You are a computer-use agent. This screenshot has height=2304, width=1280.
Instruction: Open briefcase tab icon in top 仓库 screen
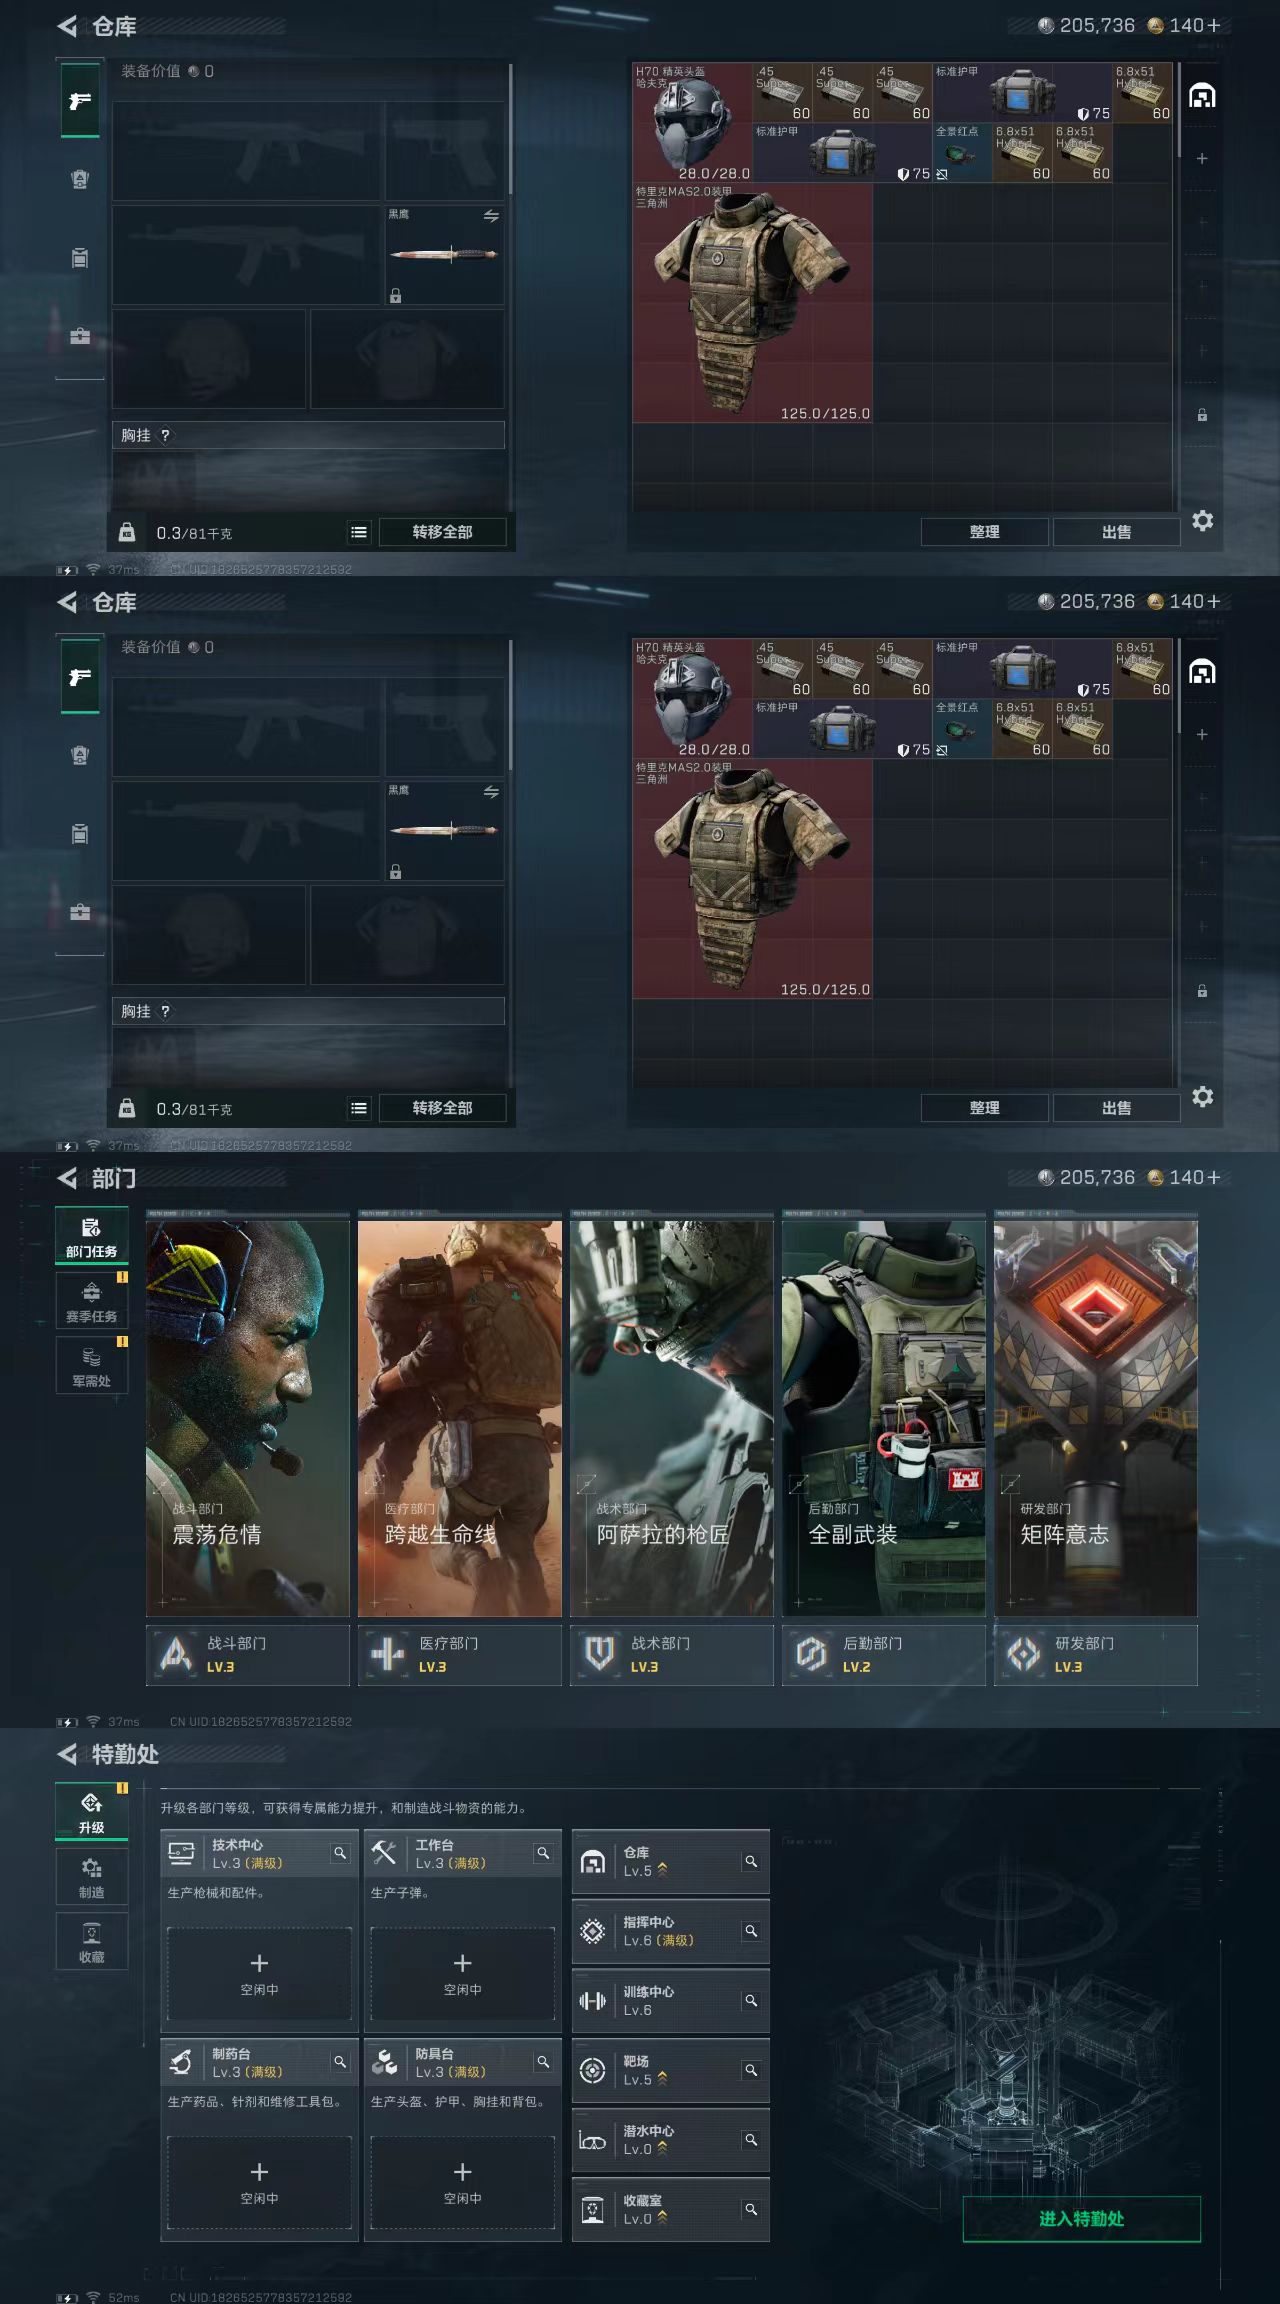tap(80, 336)
